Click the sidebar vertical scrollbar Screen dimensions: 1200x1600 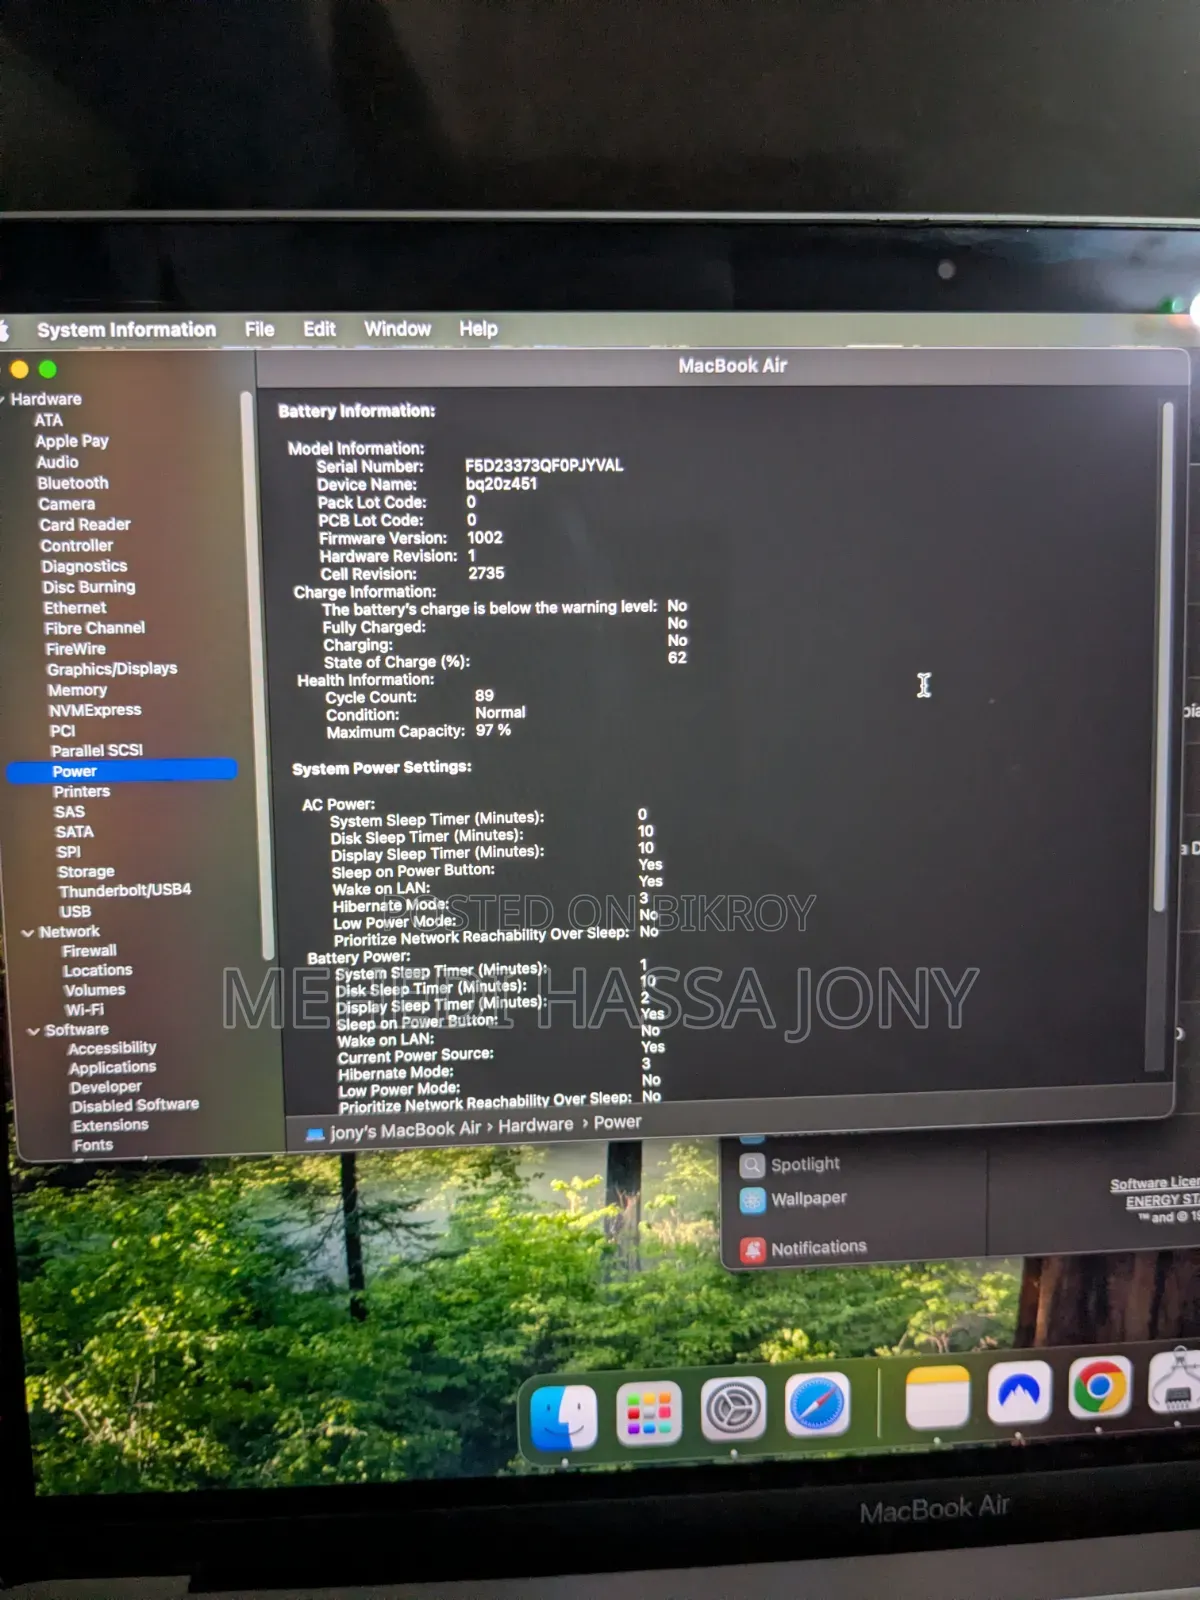[x=255, y=675]
